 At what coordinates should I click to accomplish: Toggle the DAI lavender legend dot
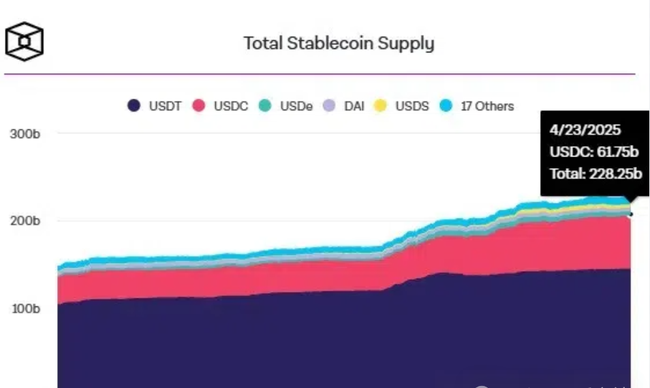tap(329, 106)
